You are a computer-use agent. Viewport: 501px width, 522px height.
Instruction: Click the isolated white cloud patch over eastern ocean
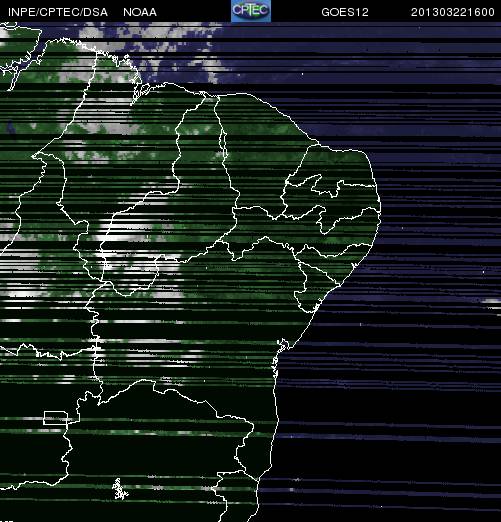point(492,301)
